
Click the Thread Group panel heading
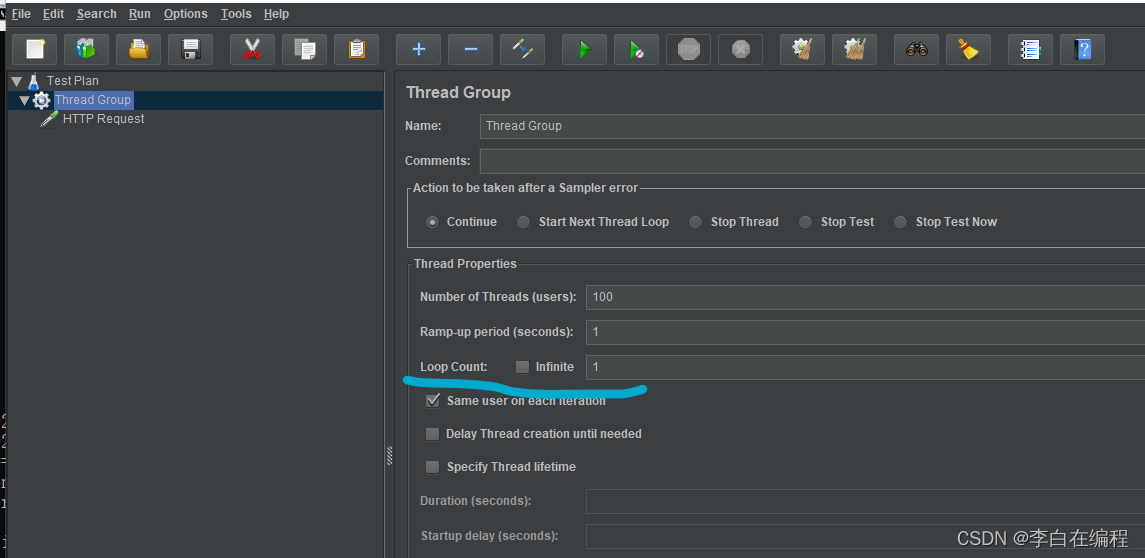pos(459,93)
